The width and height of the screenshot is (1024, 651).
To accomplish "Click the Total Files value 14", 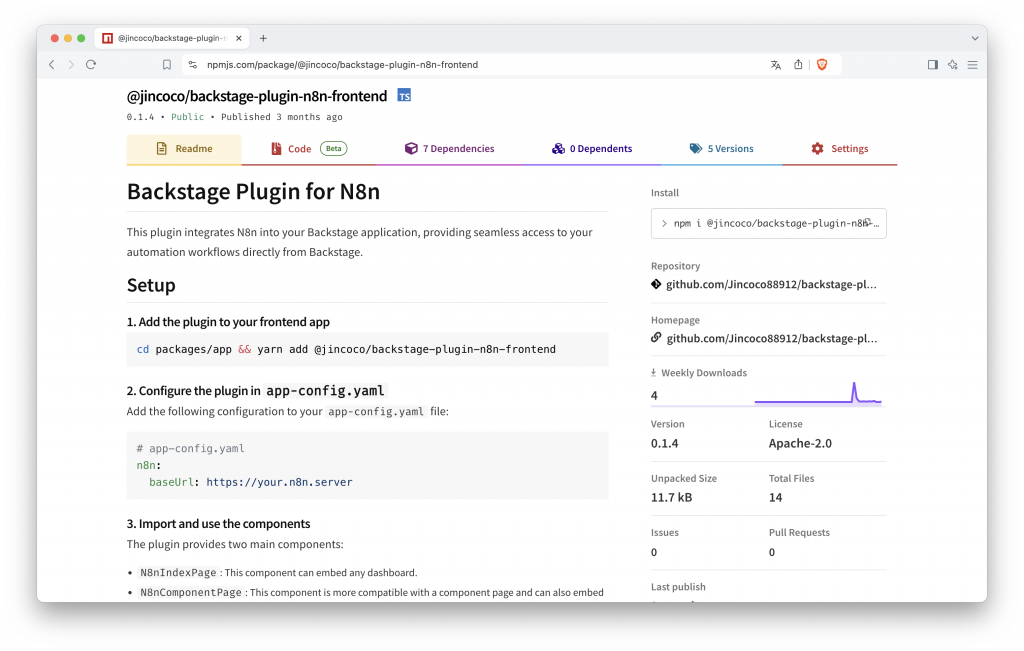I will pos(775,498).
